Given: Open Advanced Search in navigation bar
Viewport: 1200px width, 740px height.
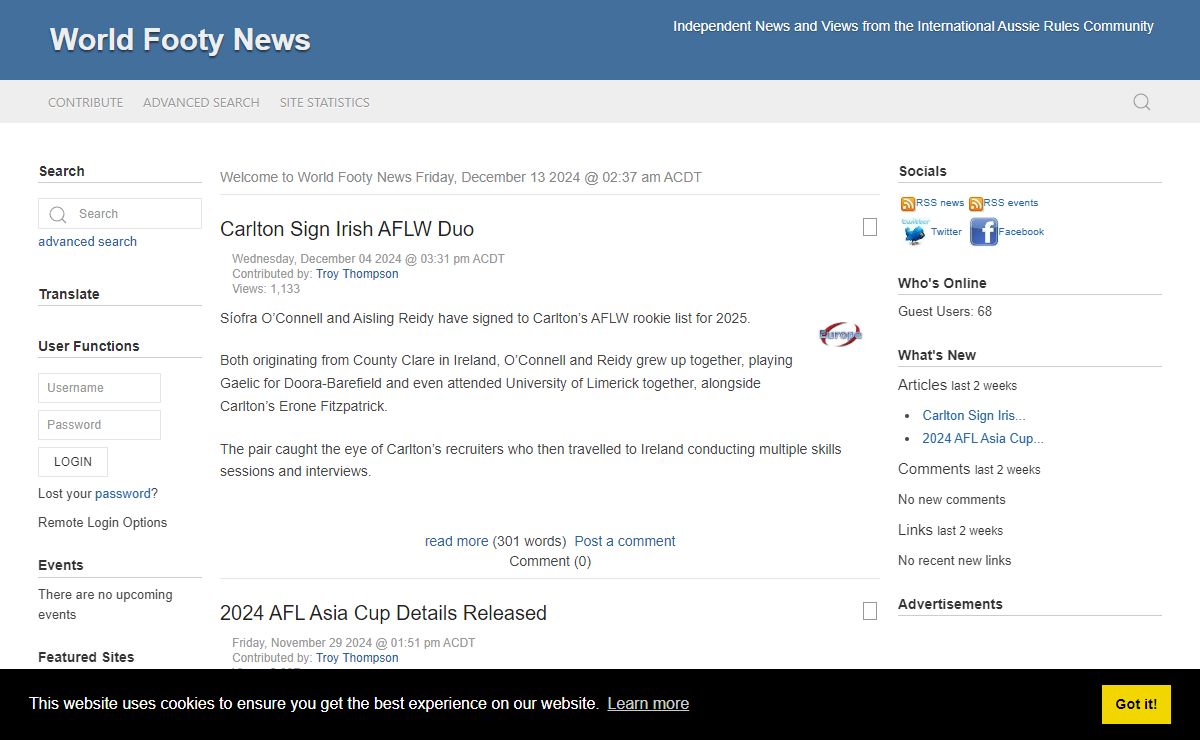Looking at the screenshot, I should [x=201, y=102].
